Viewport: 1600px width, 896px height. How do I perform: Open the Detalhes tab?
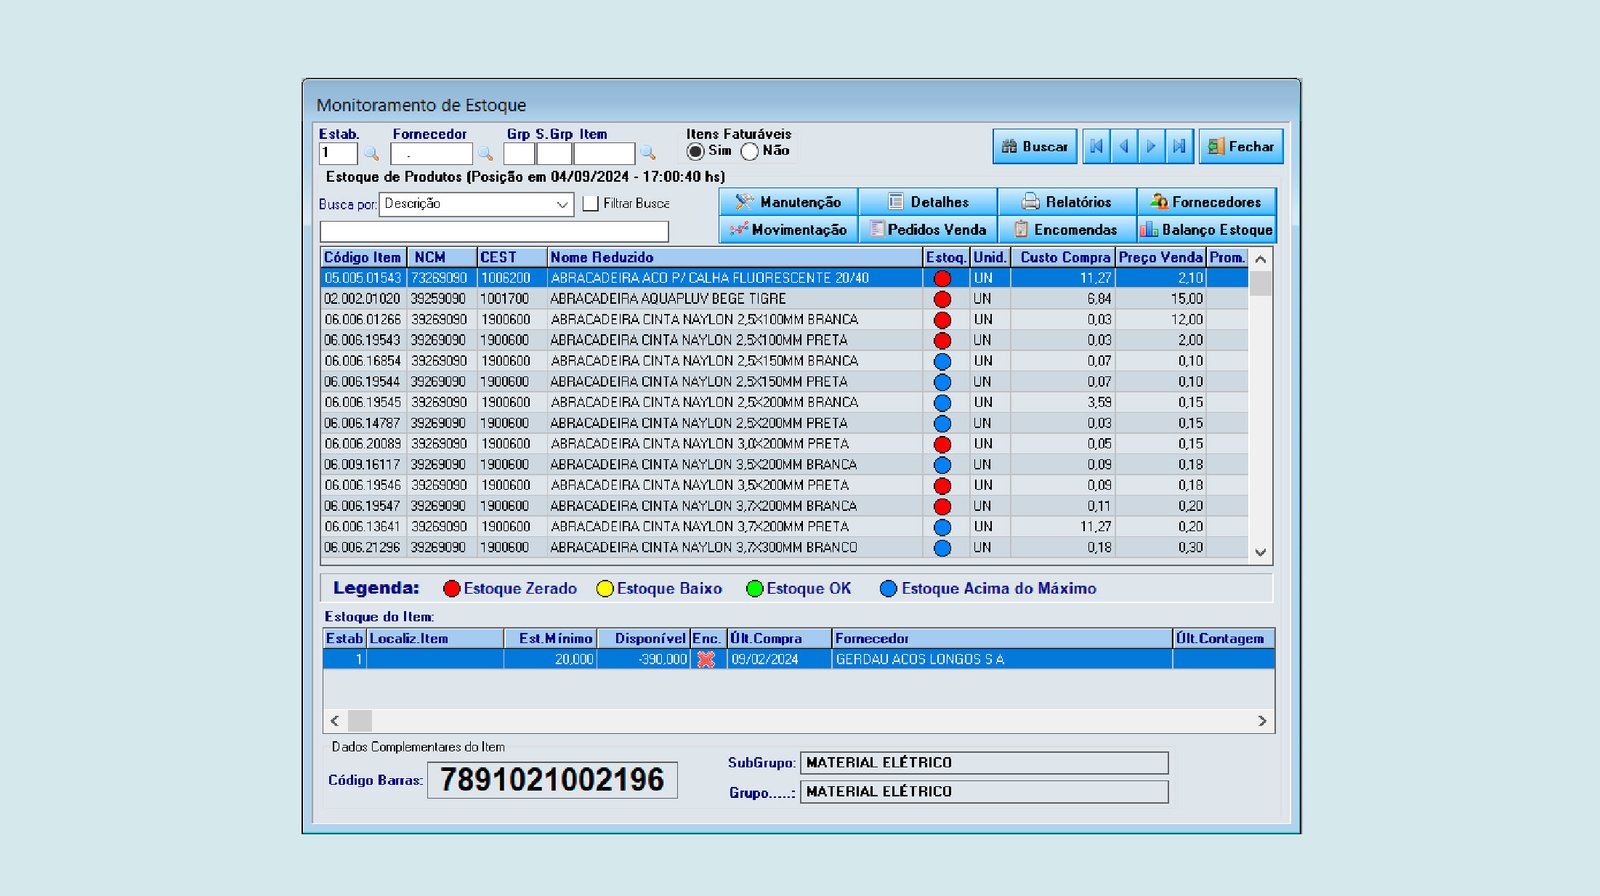[928, 202]
